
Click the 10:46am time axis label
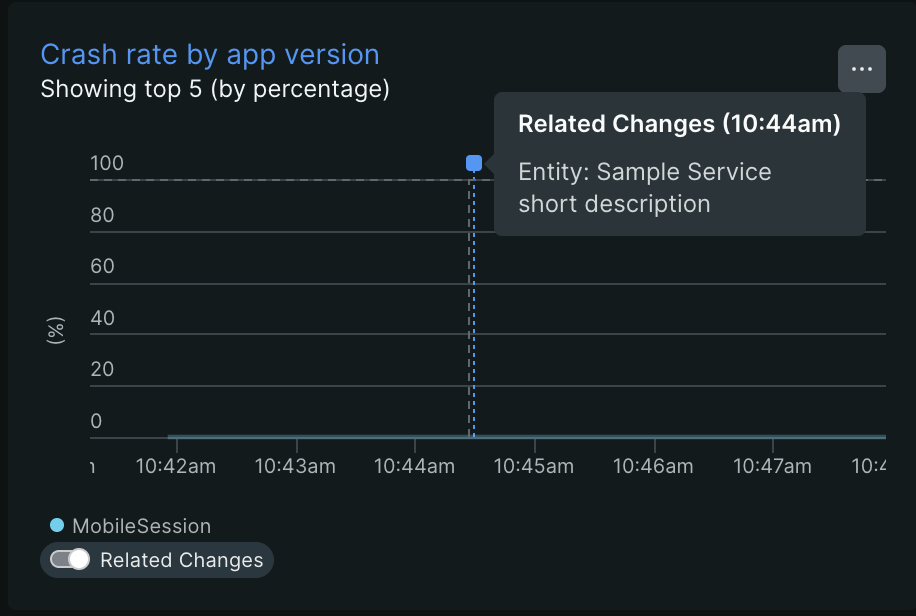click(x=653, y=466)
